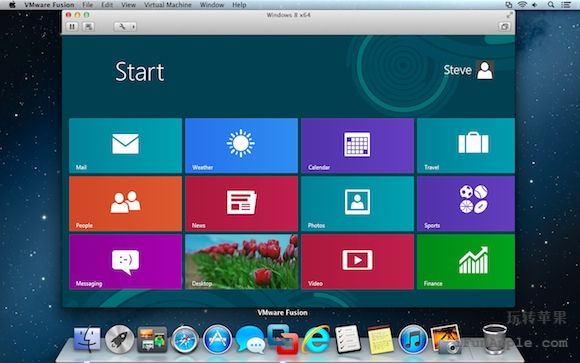This screenshot has width=580, height=363.
Task: Enter full screen with the window's corner arrows
Action: click(509, 15)
